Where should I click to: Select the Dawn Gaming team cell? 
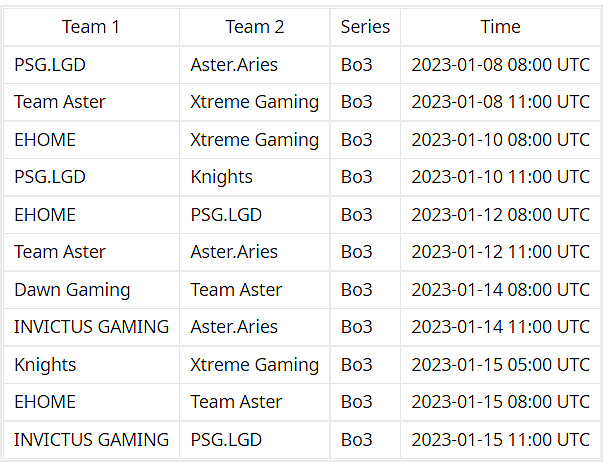(x=72, y=290)
